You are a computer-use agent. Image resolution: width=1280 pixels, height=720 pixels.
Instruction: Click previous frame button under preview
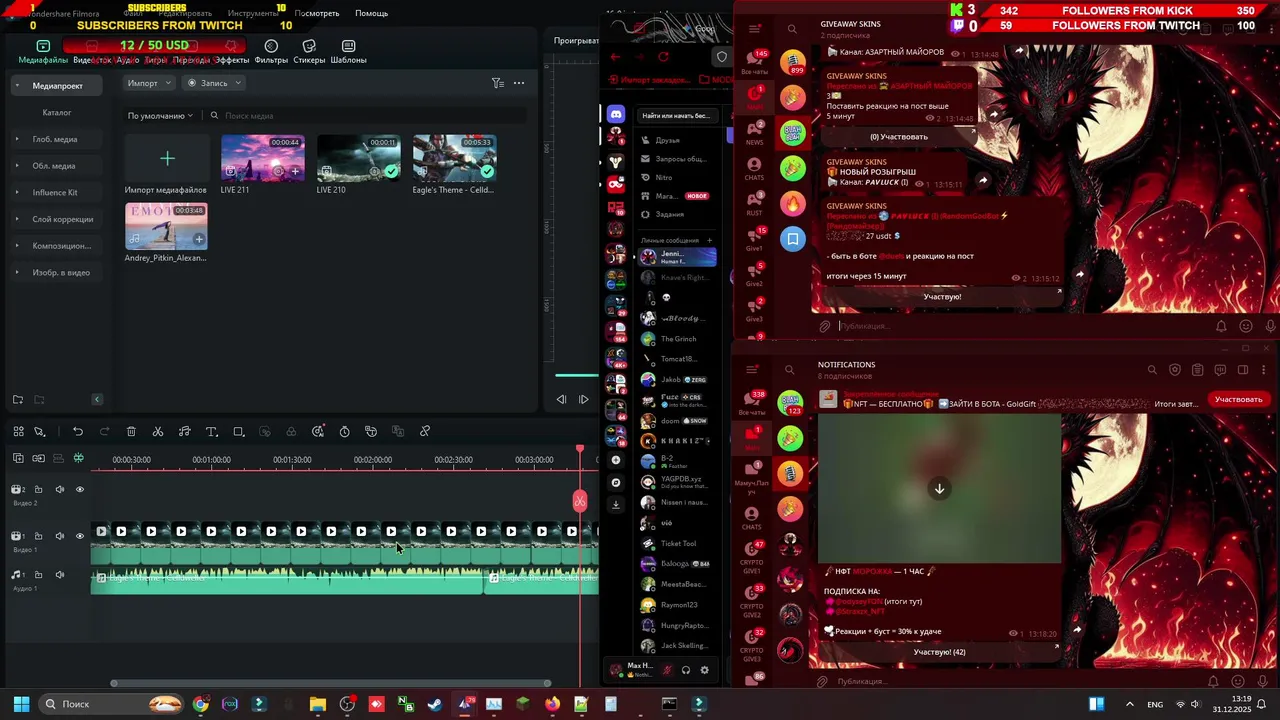pos(561,399)
